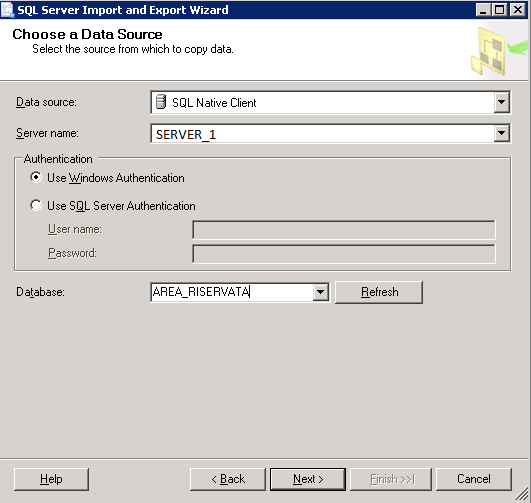Go to Next wizard step
This screenshot has height=503, width=531.
[308, 479]
